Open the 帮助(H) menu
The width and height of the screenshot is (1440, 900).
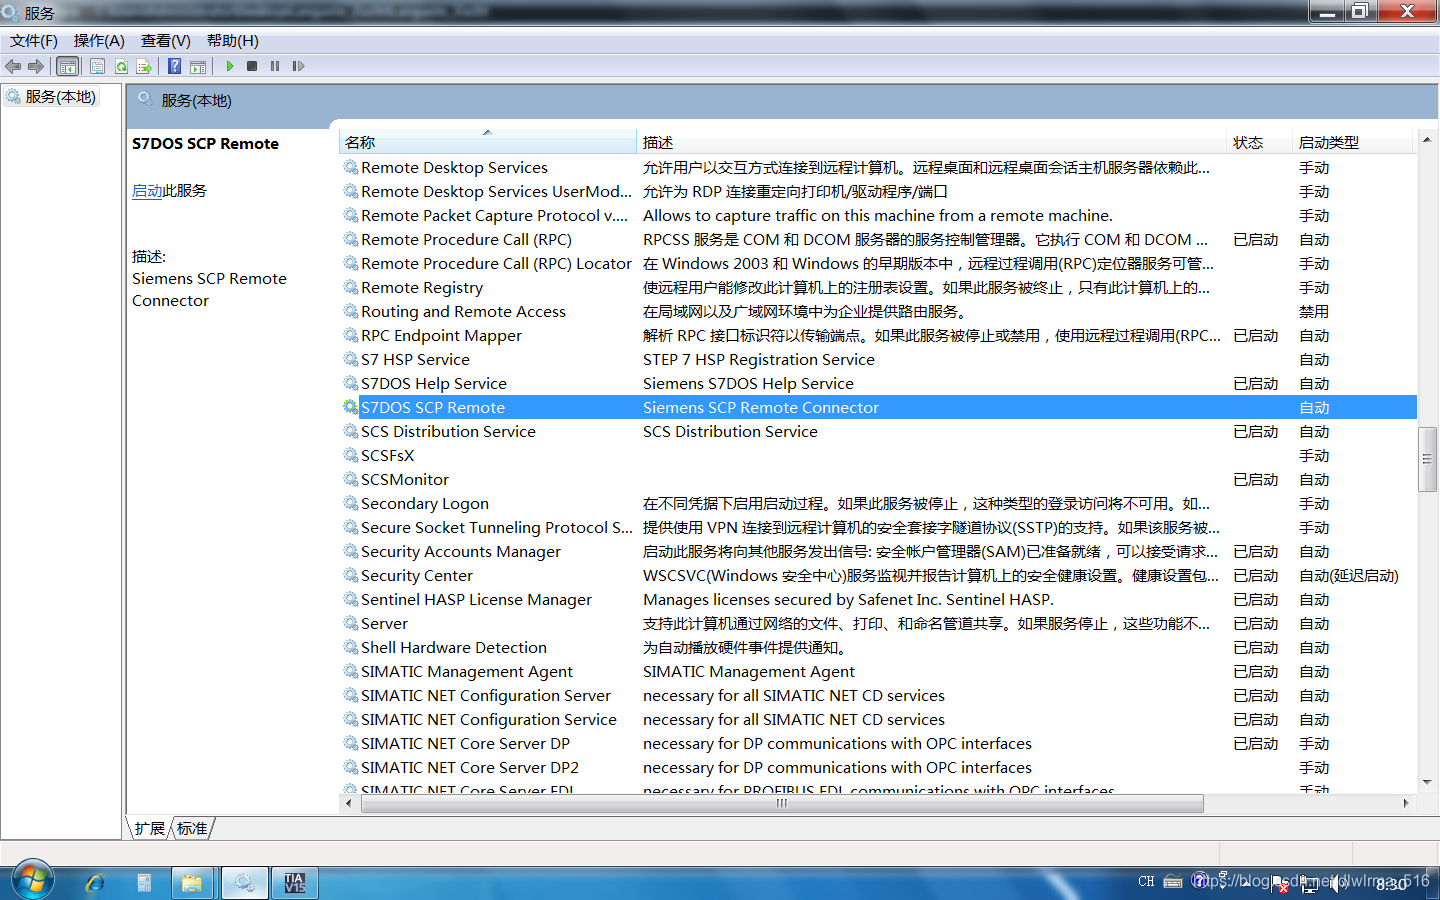(233, 41)
